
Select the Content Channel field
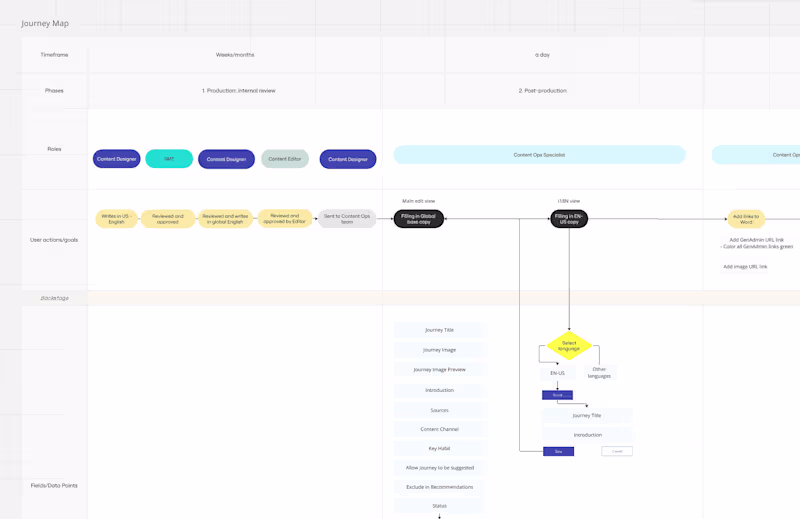pos(439,429)
